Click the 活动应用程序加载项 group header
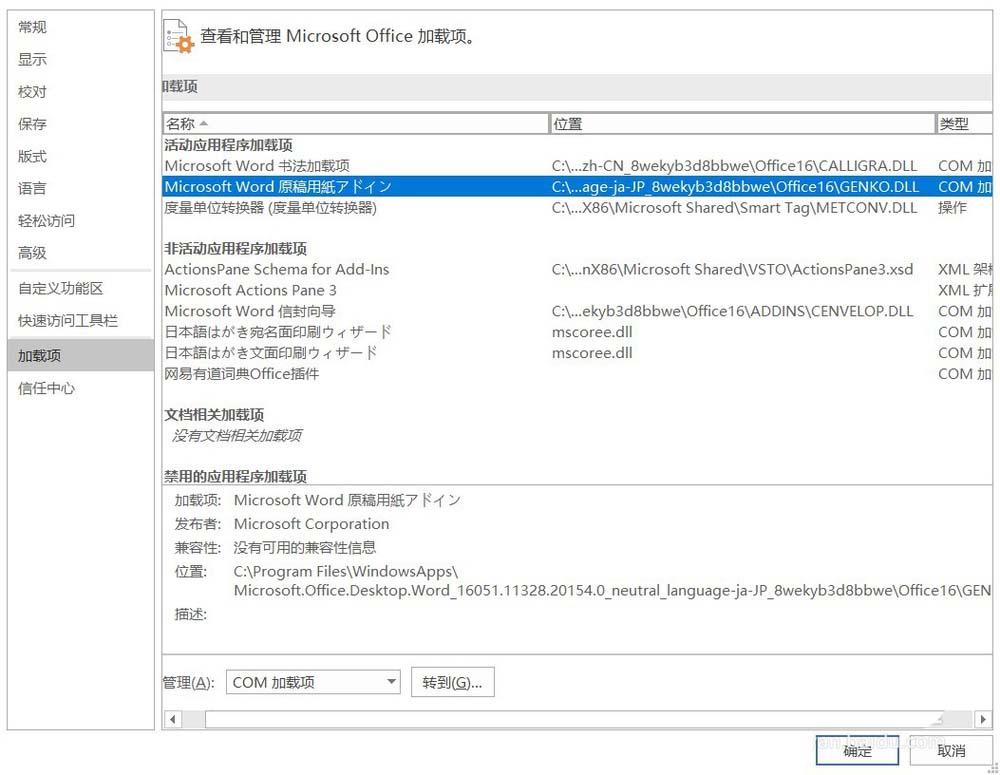 (228, 145)
